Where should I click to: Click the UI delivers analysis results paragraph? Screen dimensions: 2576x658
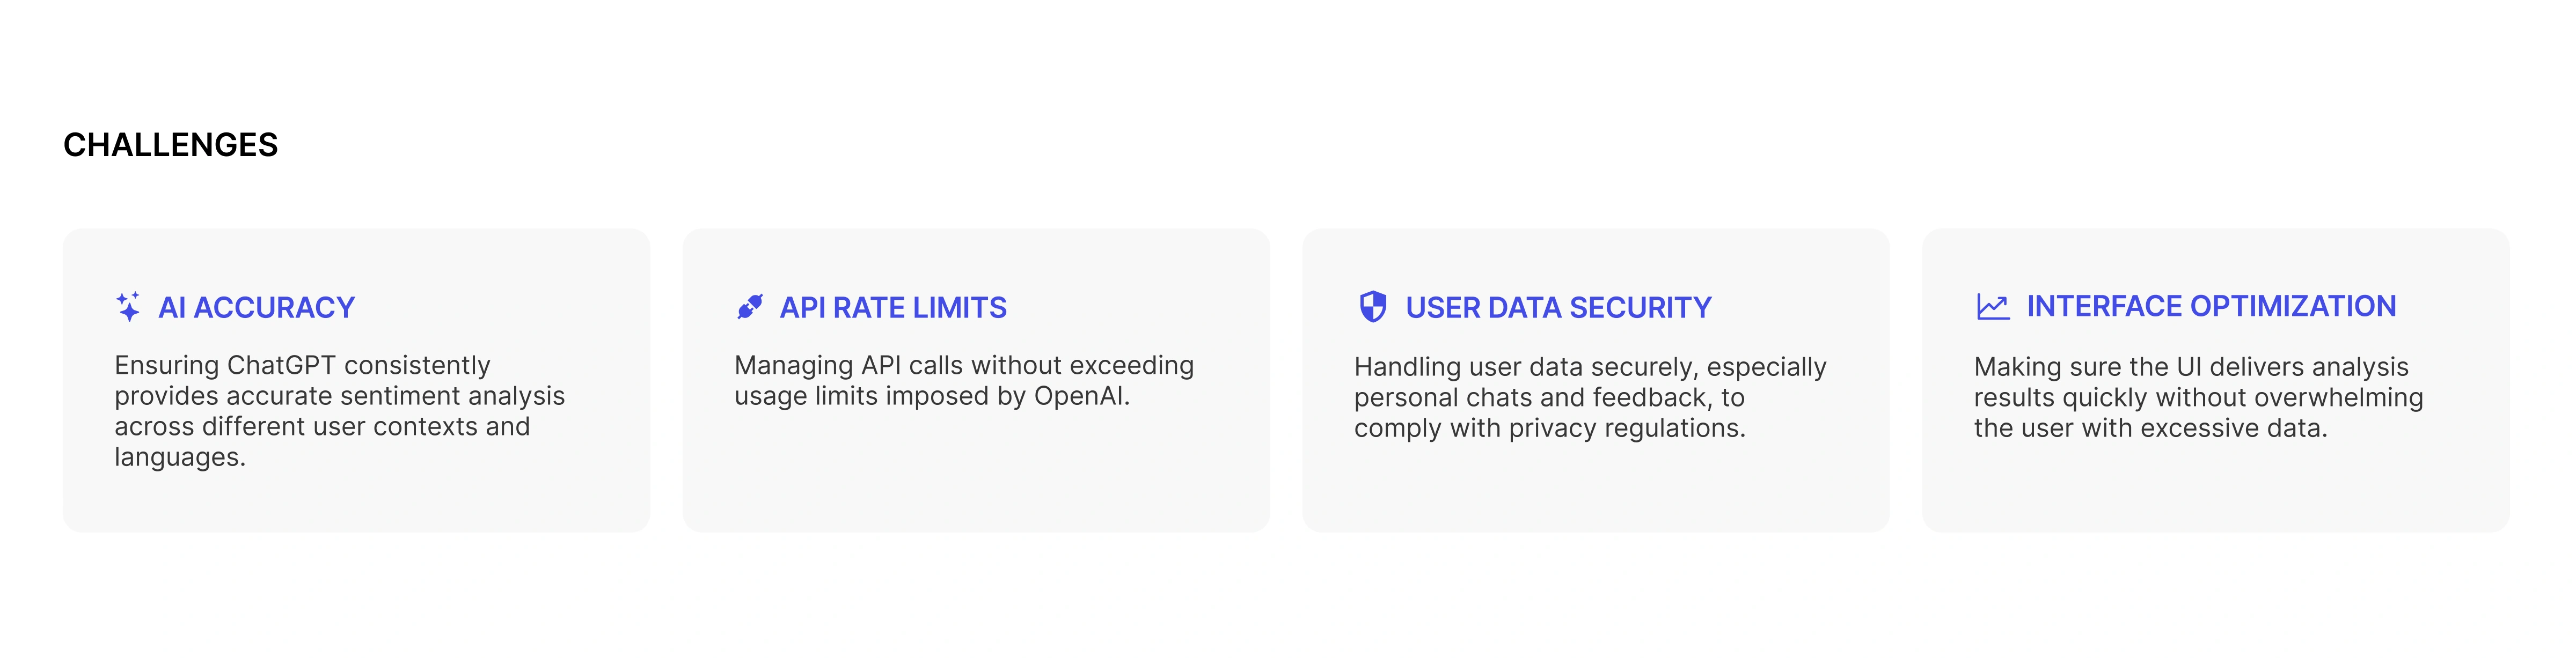pyautogui.click(x=2198, y=397)
